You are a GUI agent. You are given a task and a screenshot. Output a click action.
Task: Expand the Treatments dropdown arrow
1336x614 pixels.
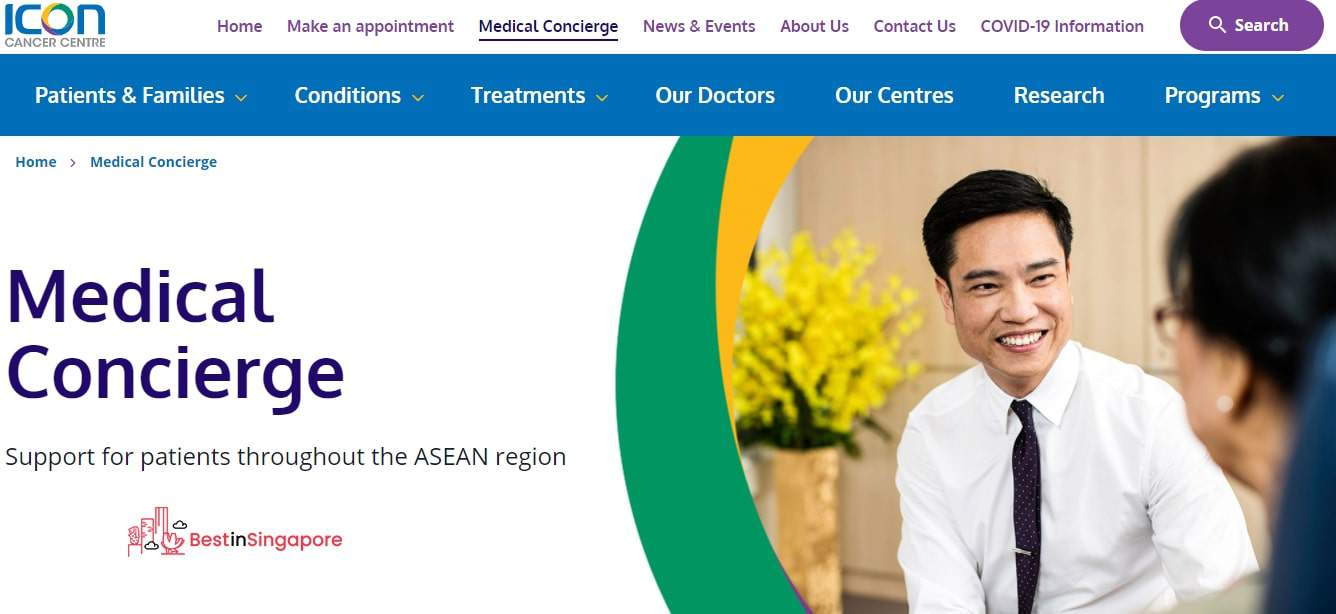pyautogui.click(x=602, y=97)
